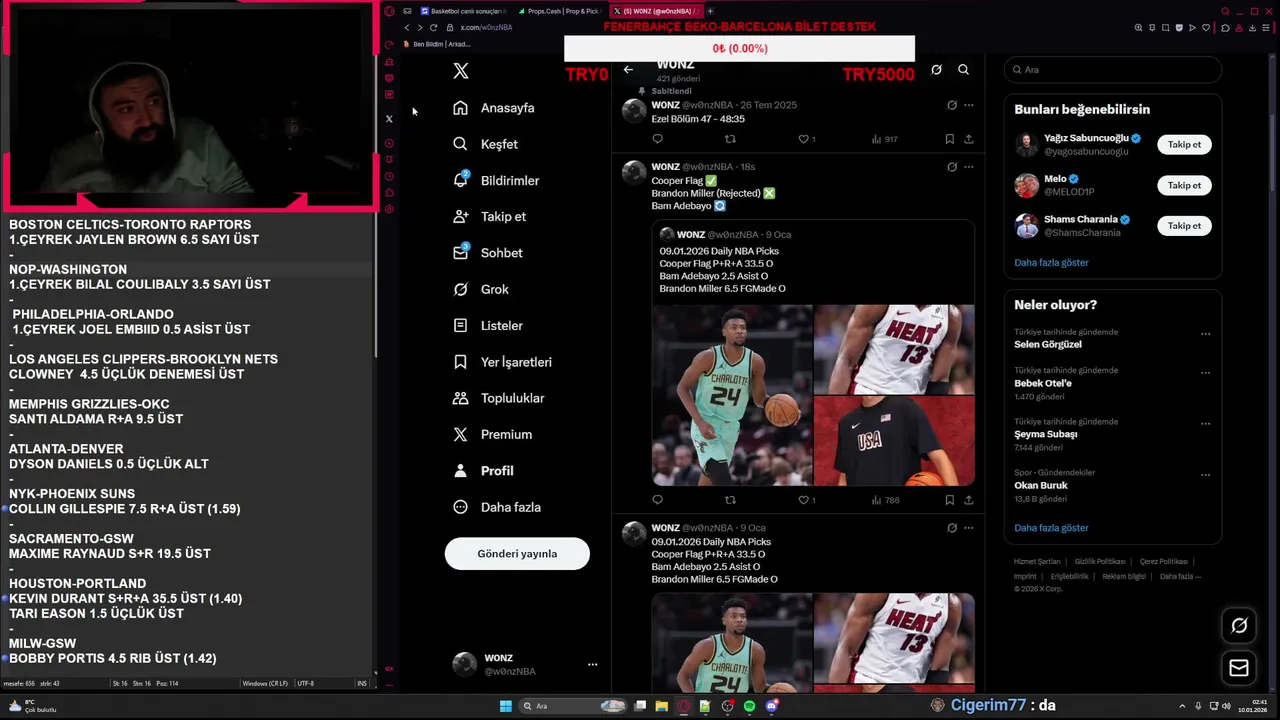Open Windows Start menu
Screen dimensions: 1280x720
click(x=506, y=706)
